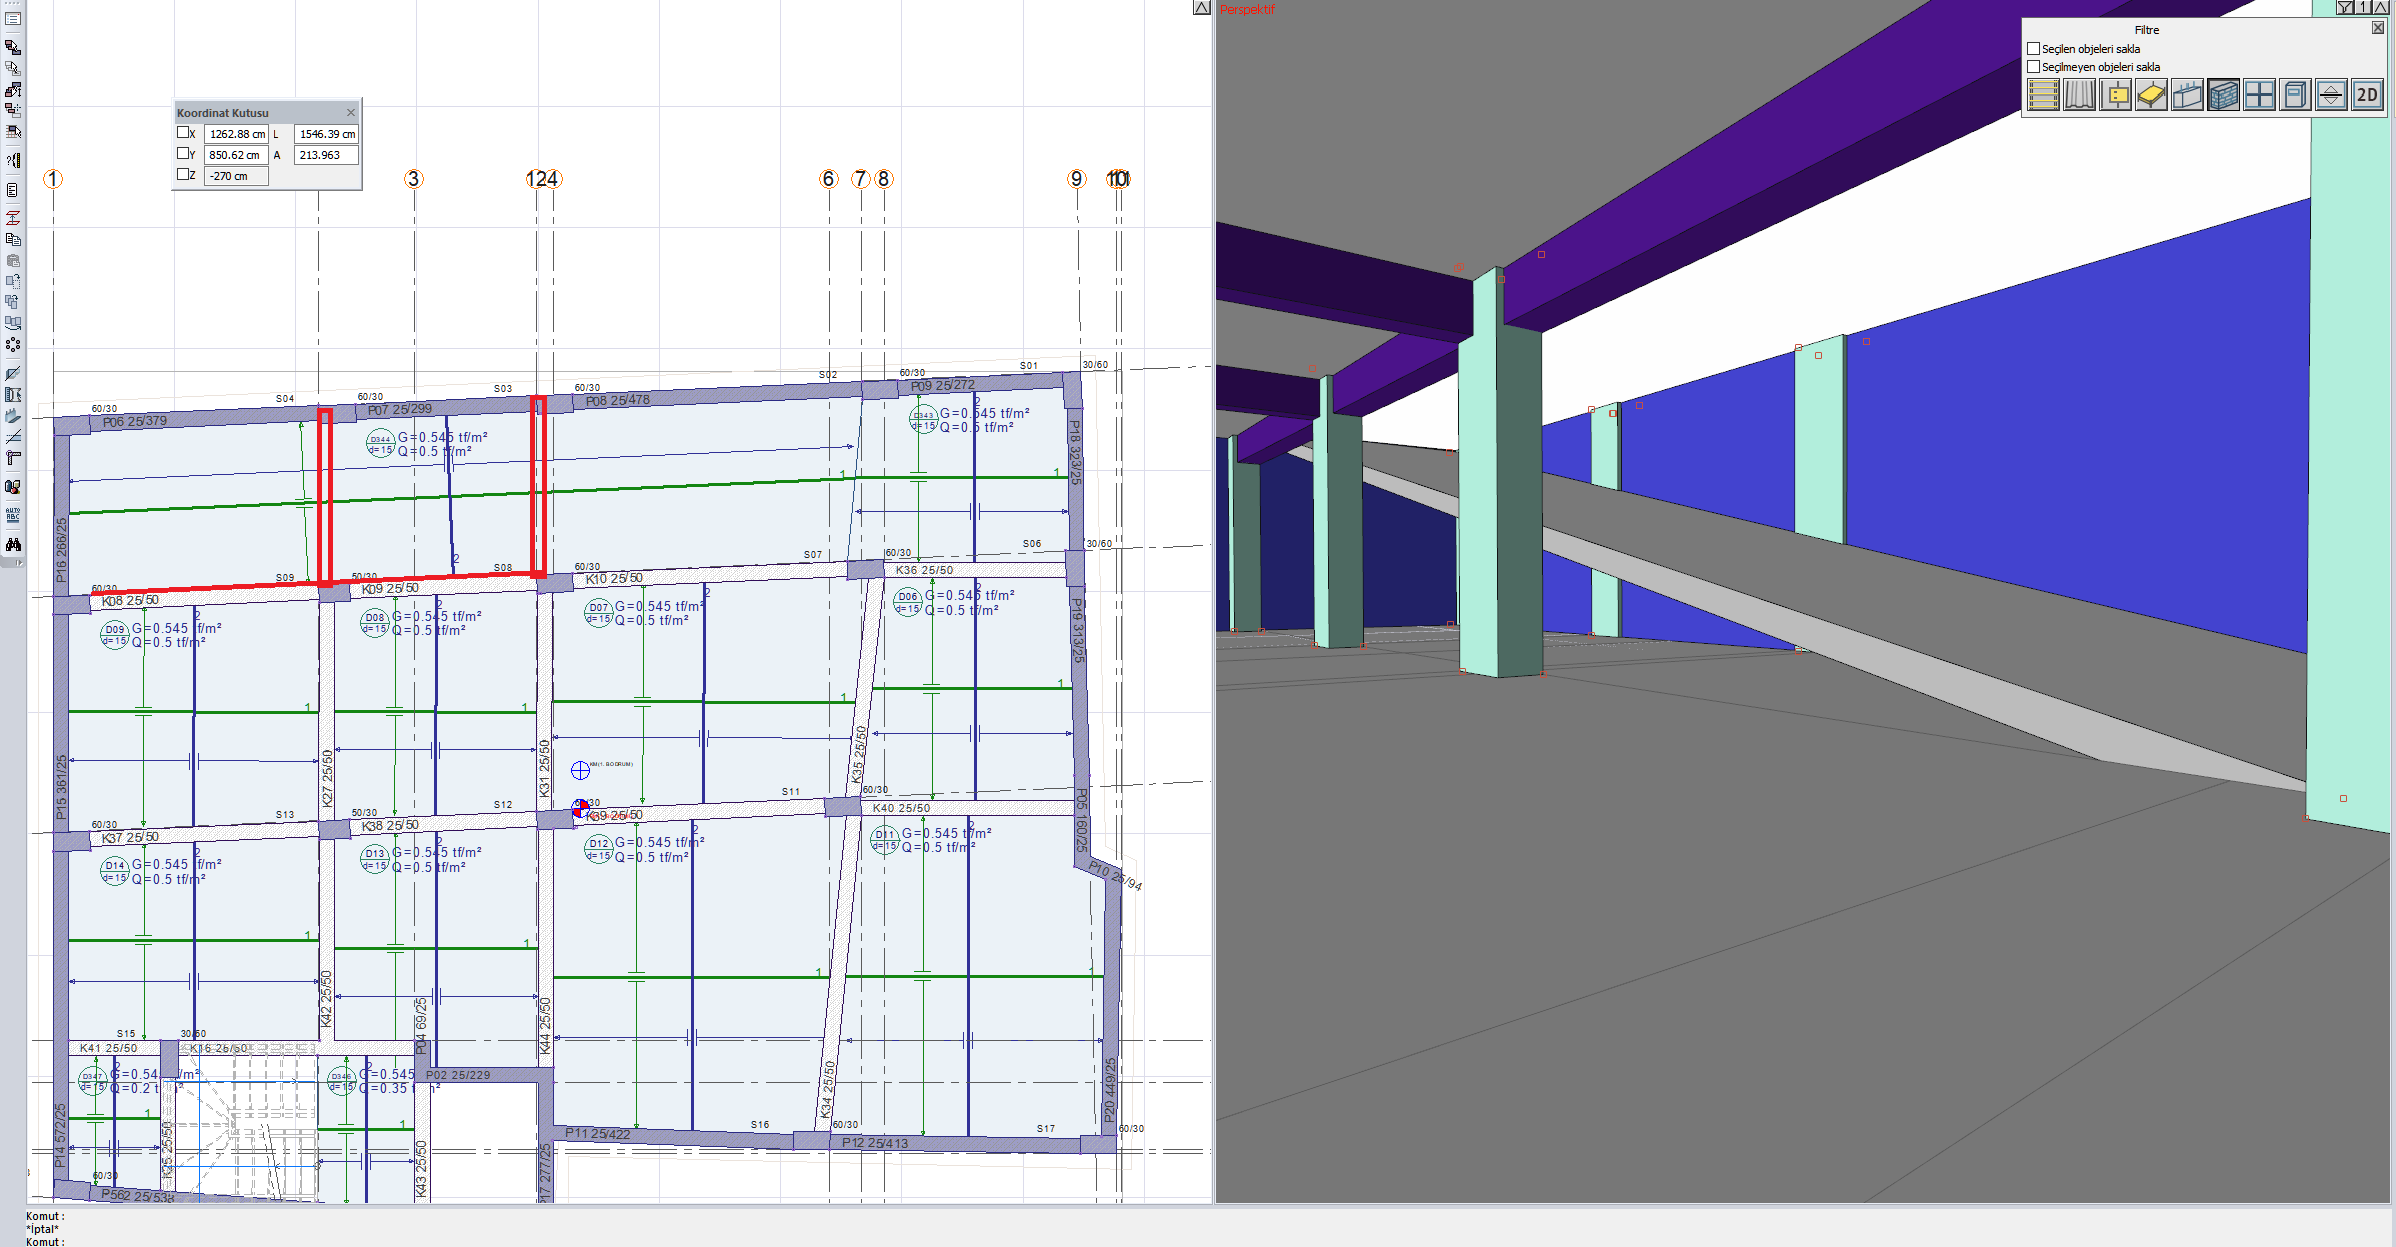Image resolution: width=2396 pixels, height=1247 pixels.
Task: Close the Filtre panel
Action: click(x=2377, y=28)
